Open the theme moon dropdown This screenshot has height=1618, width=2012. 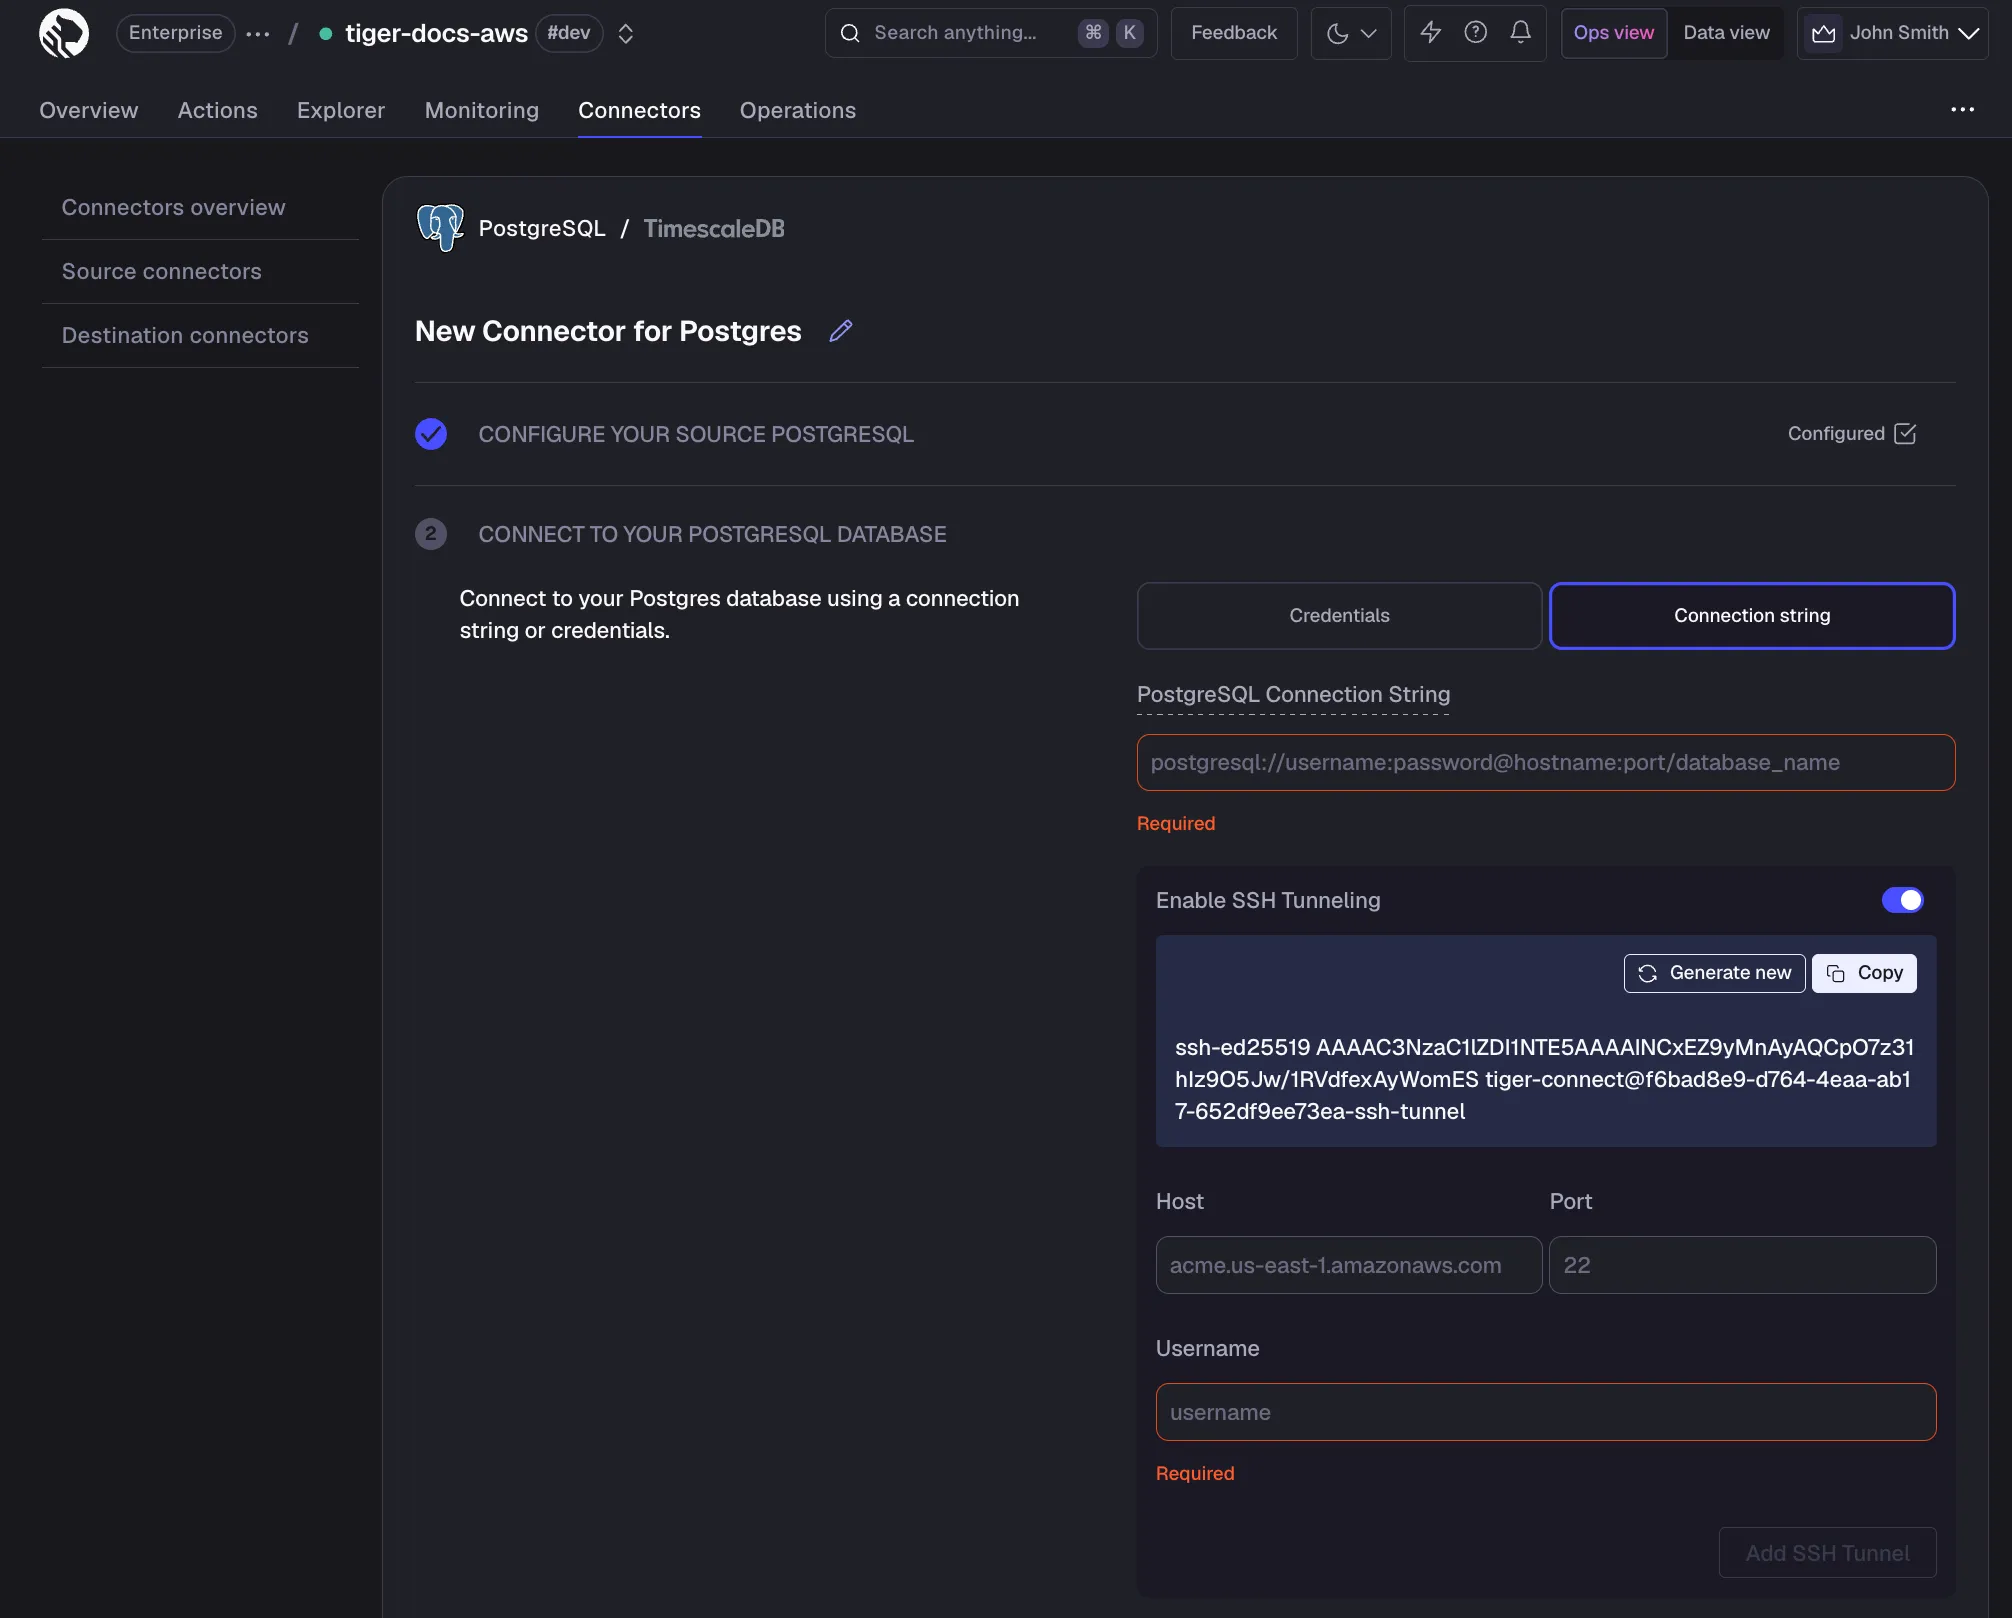[1351, 33]
